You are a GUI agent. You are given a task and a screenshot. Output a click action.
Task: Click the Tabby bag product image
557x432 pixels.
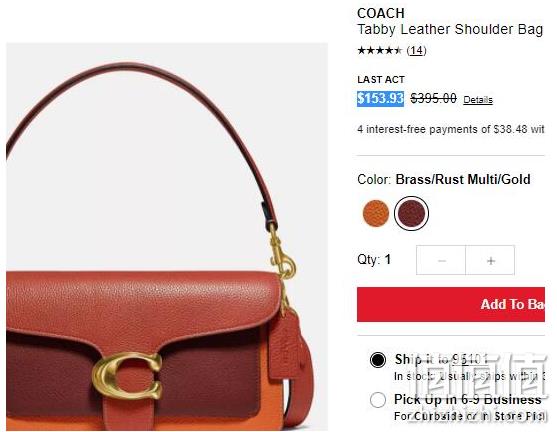pyautogui.click(x=167, y=237)
